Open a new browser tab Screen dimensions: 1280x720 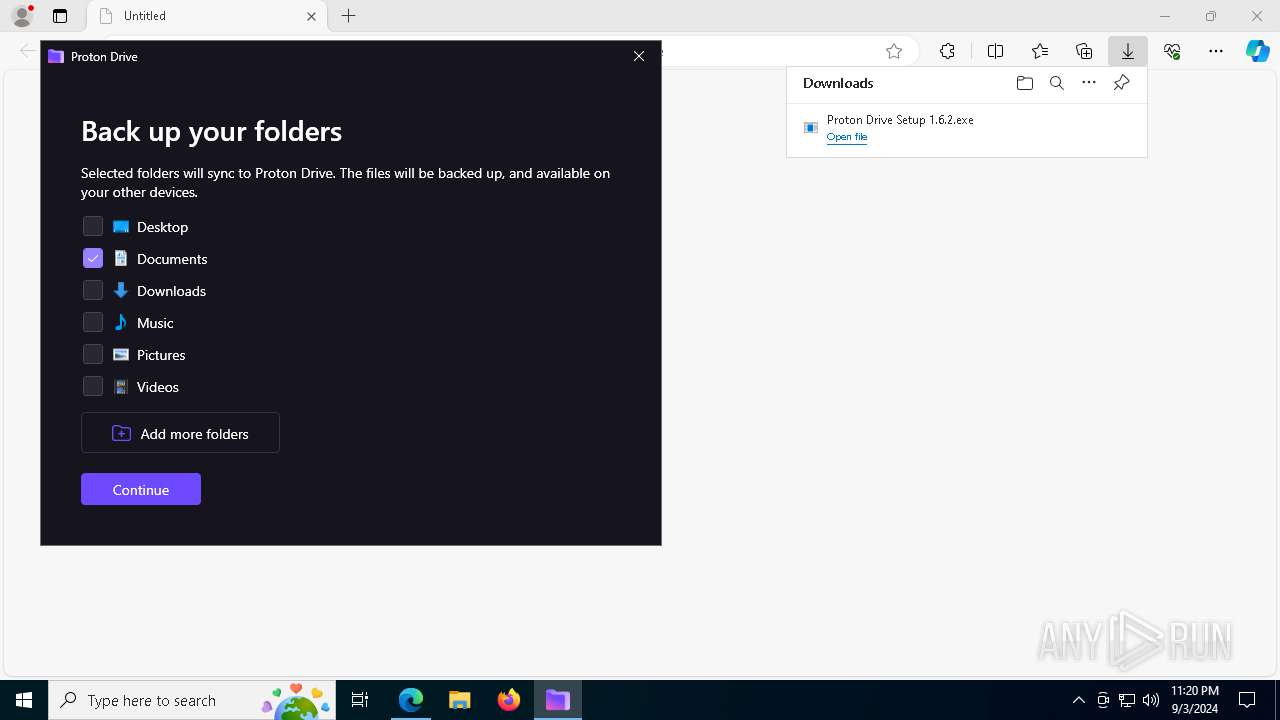click(348, 16)
